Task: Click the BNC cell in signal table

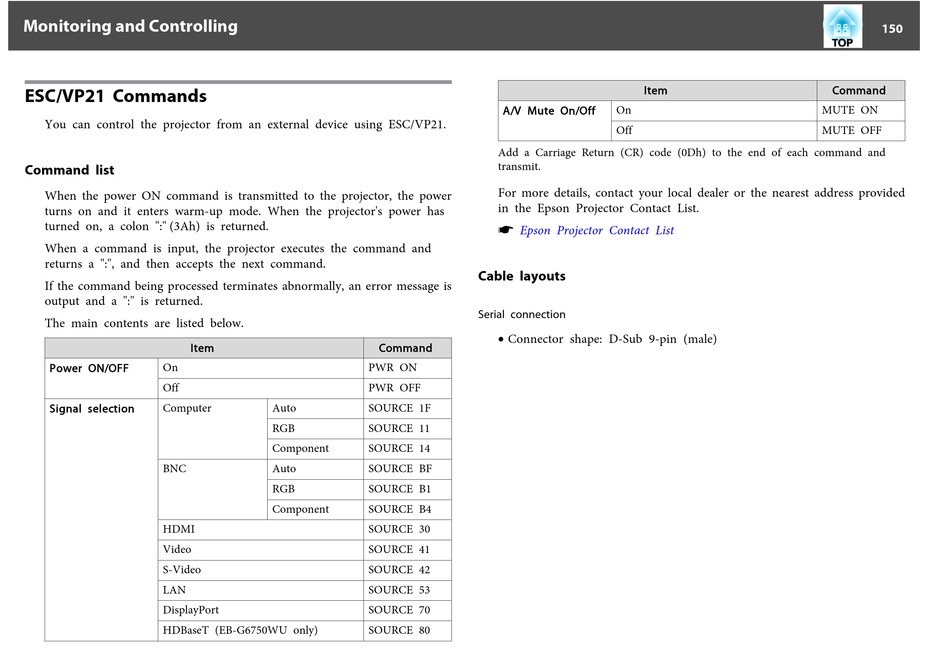Action: pyautogui.click(x=212, y=489)
